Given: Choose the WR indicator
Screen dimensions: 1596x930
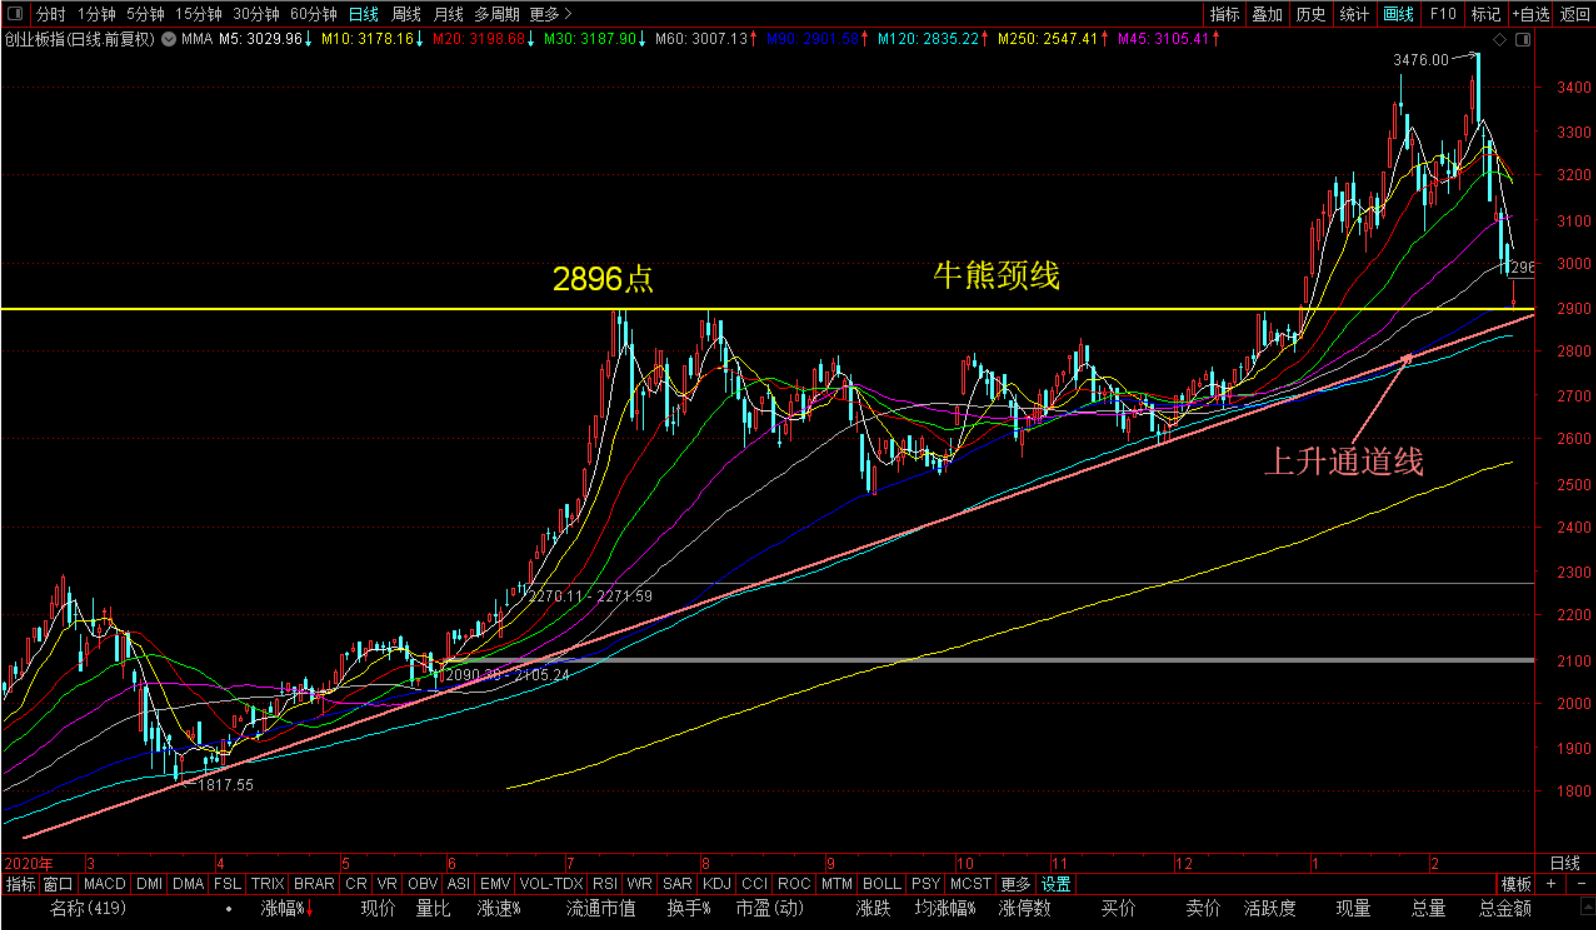Looking at the screenshot, I should click(640, 884).
